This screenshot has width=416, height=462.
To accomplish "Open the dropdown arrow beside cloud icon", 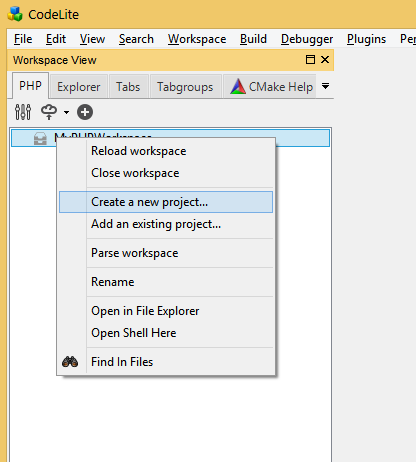I will click(x=66, y=112).
